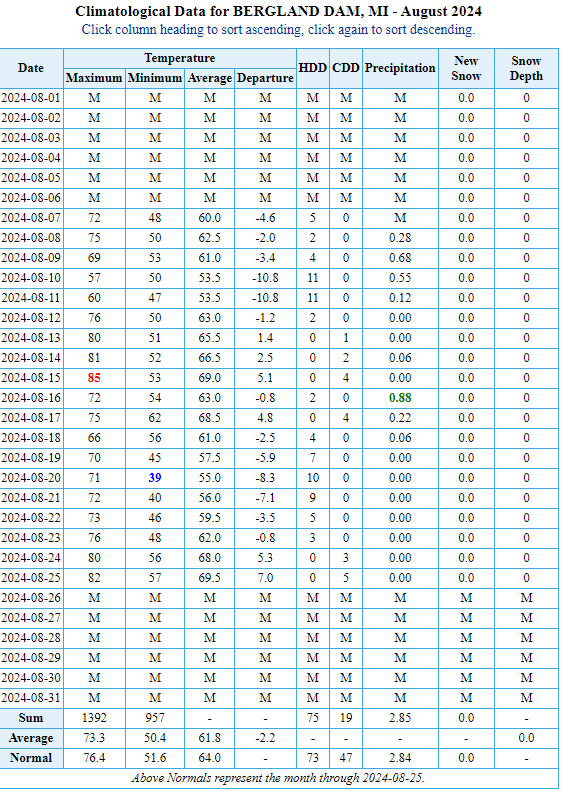
Task: Click the Sum precipitation total 2.85
Action: [x=400, y=718]
